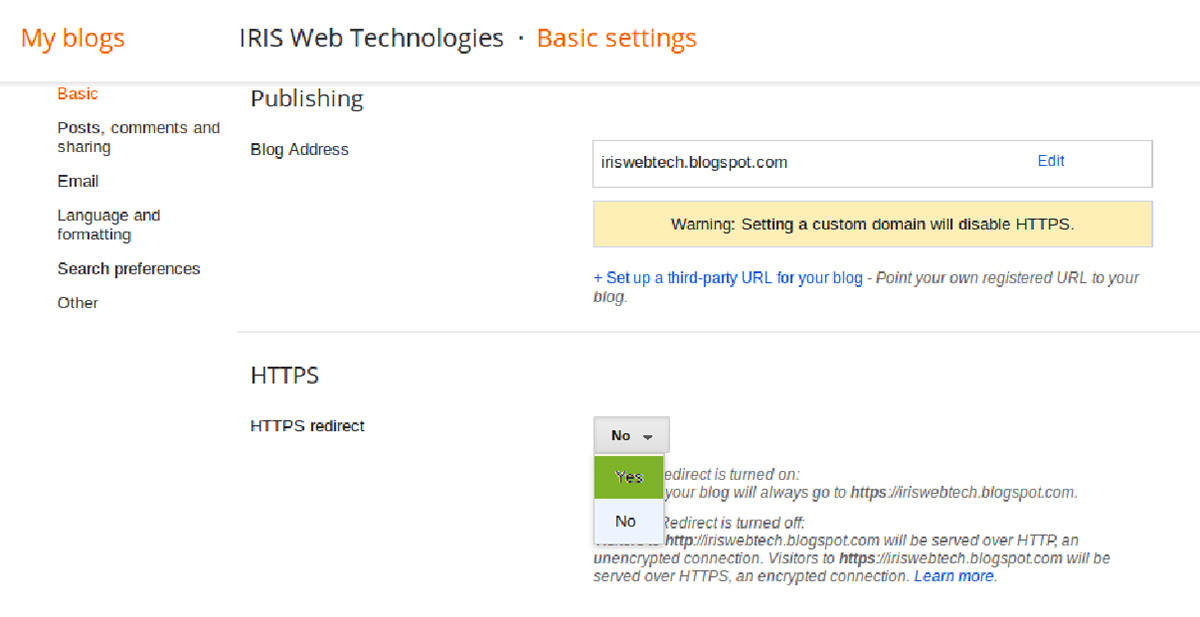Click the Blog Address label
Image resolution: width=1200 pixels, height=617 pixels.
tap(300, 150)
